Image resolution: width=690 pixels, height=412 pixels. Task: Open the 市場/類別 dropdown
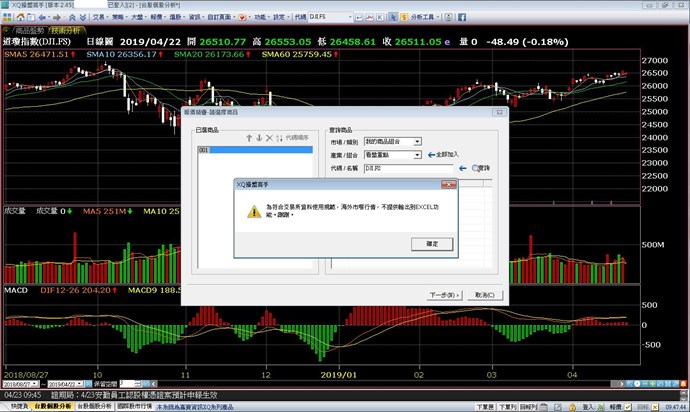416,141
